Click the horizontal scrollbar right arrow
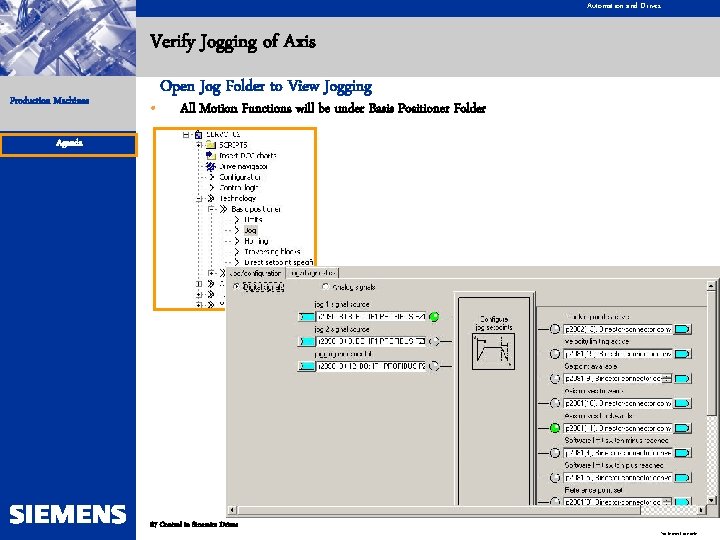The width and height of the screenshot is (720, 540). click(x=701, y=510)
